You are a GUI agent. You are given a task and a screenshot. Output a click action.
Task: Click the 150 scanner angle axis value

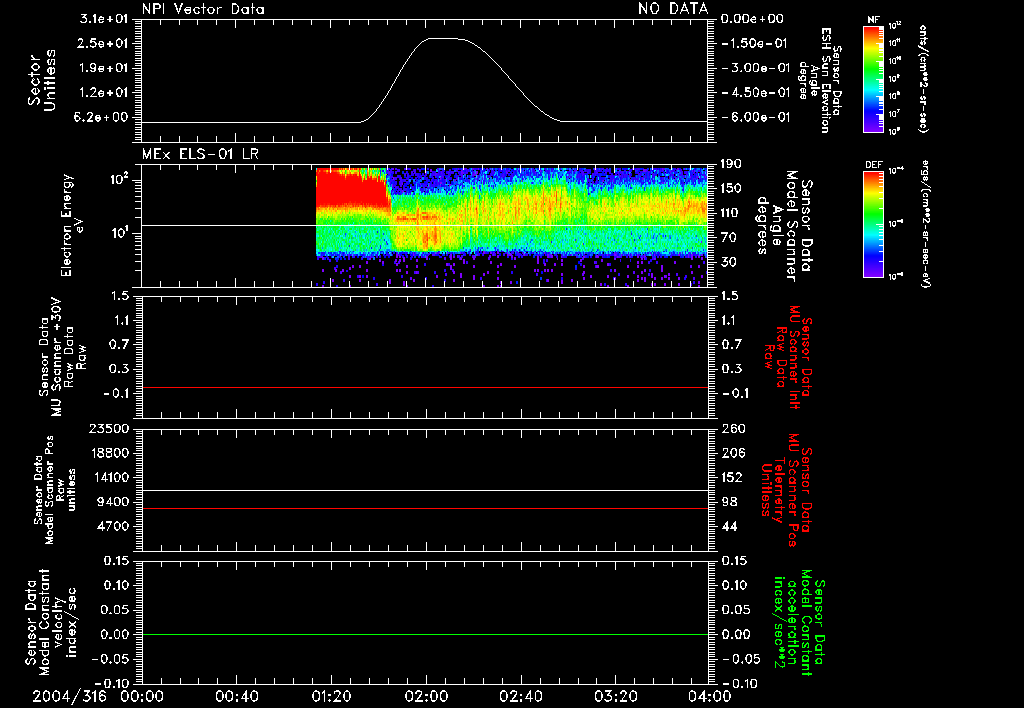[731, 189]
